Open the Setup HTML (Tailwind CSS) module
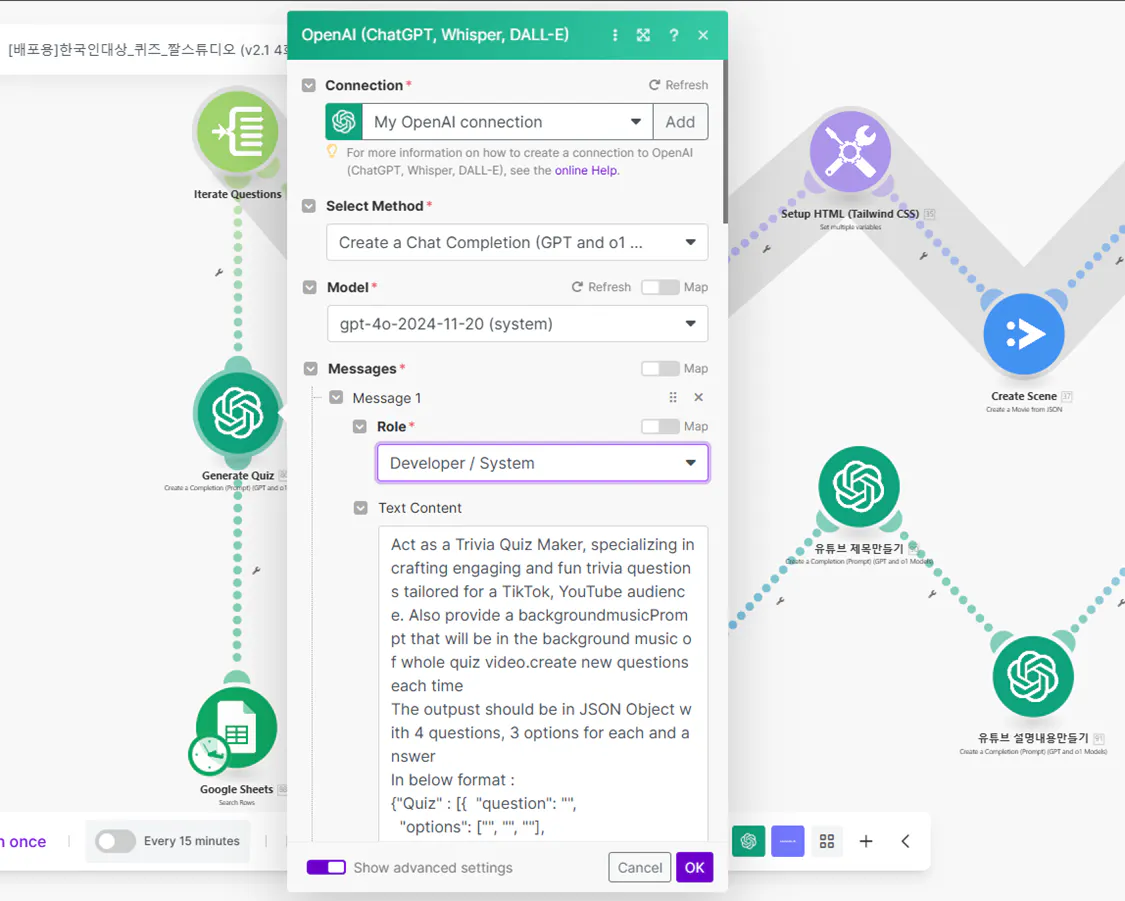1125x901 pixels. point(850,151)
